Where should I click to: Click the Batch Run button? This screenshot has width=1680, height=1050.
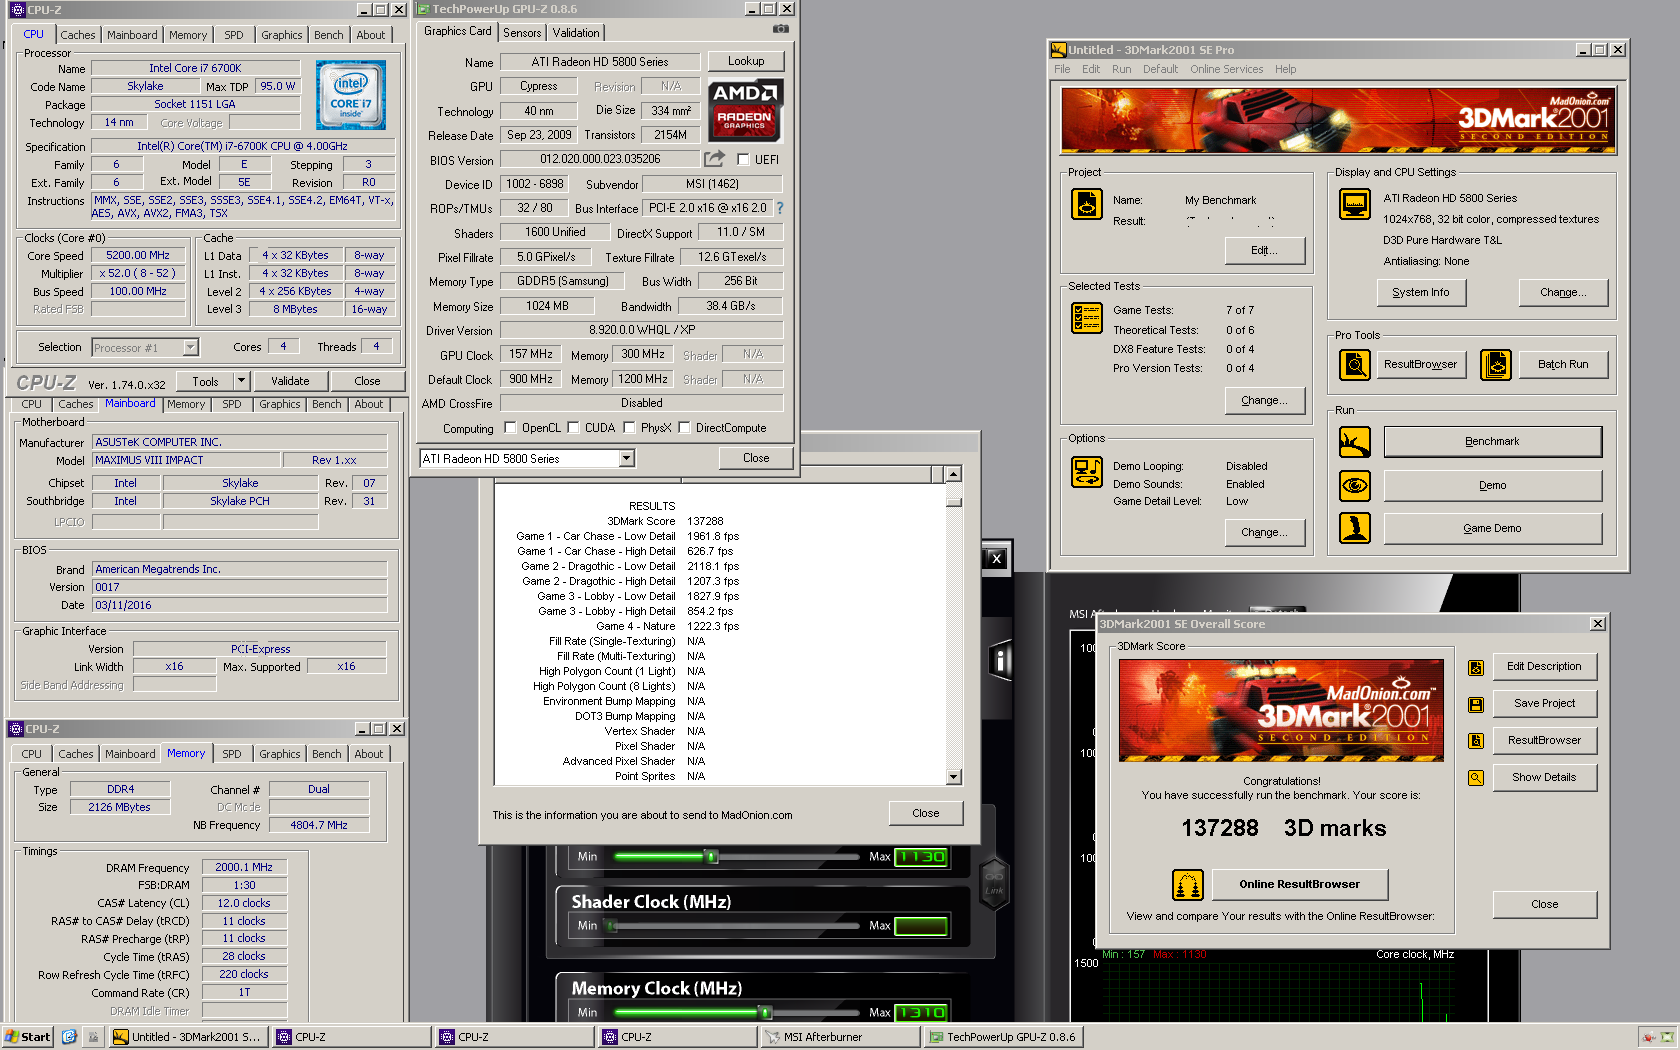(x=1562, y=364)
